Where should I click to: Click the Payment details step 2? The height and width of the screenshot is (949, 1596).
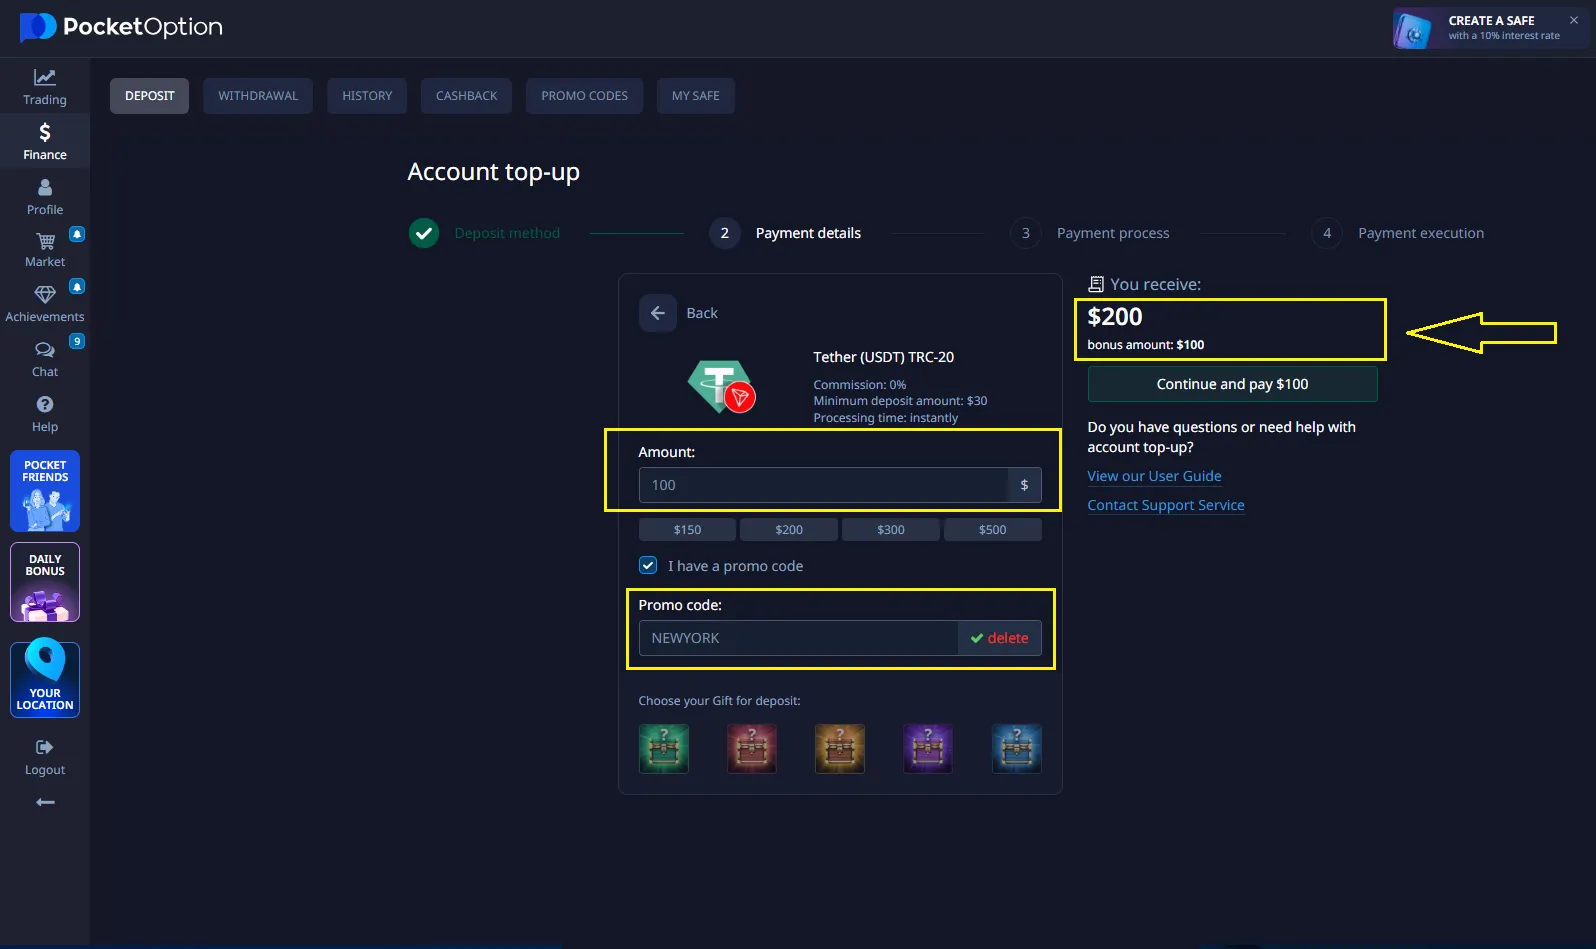(785, 233)
